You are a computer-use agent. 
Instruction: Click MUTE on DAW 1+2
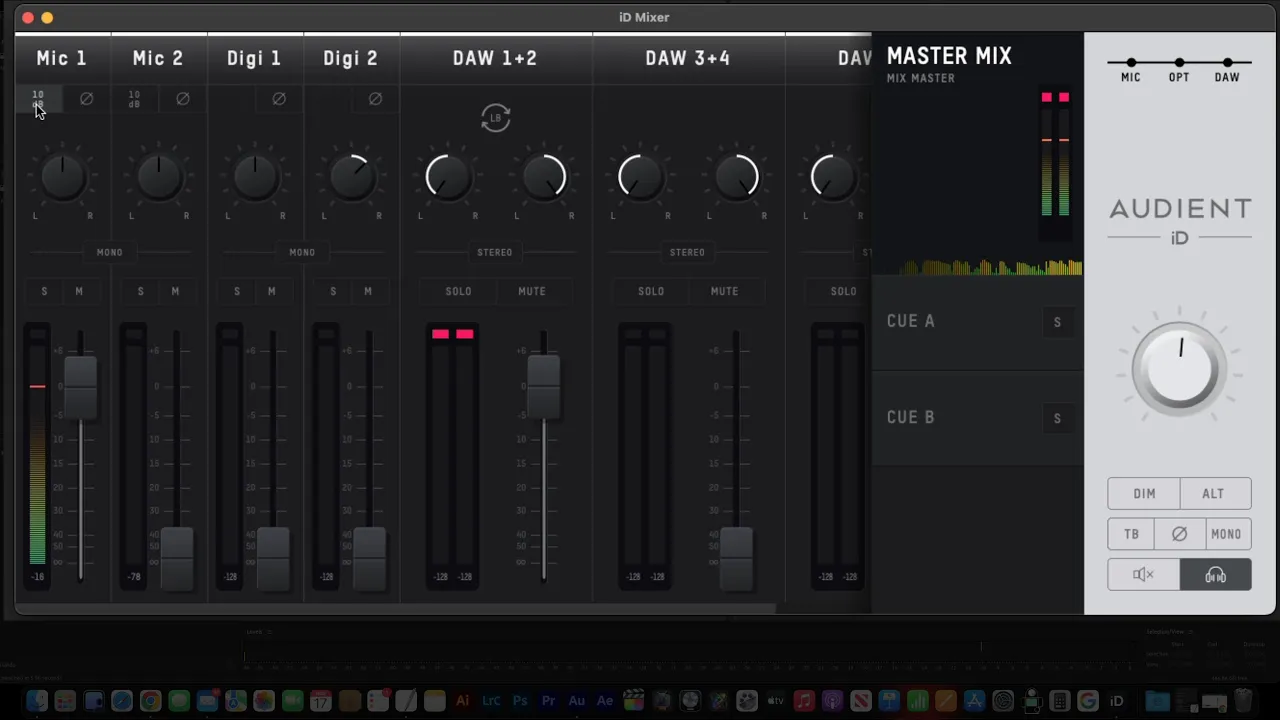tap(532, 291)
